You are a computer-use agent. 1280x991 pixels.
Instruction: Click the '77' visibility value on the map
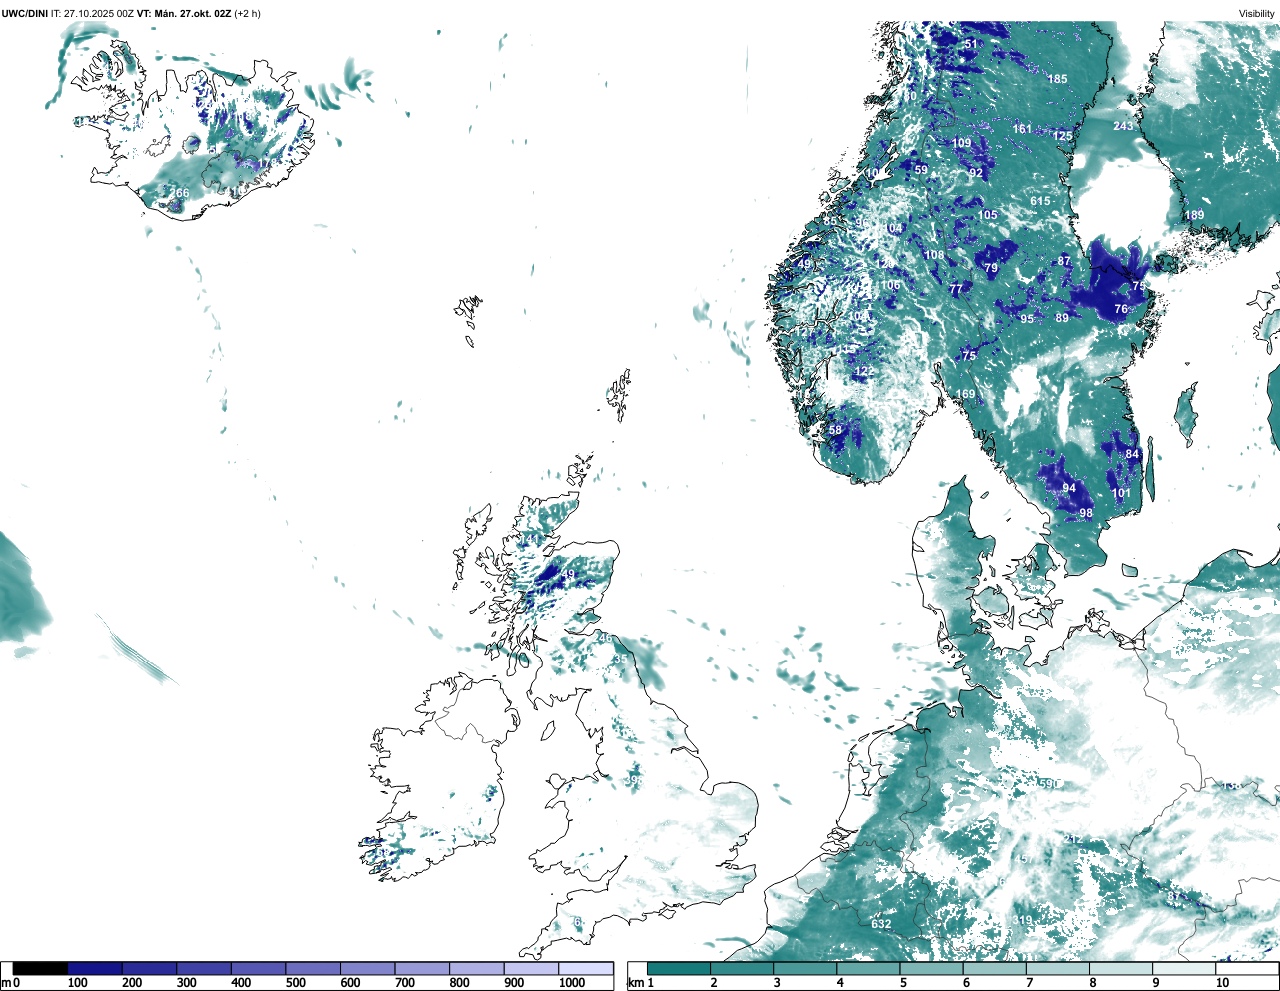pos(956,289)
